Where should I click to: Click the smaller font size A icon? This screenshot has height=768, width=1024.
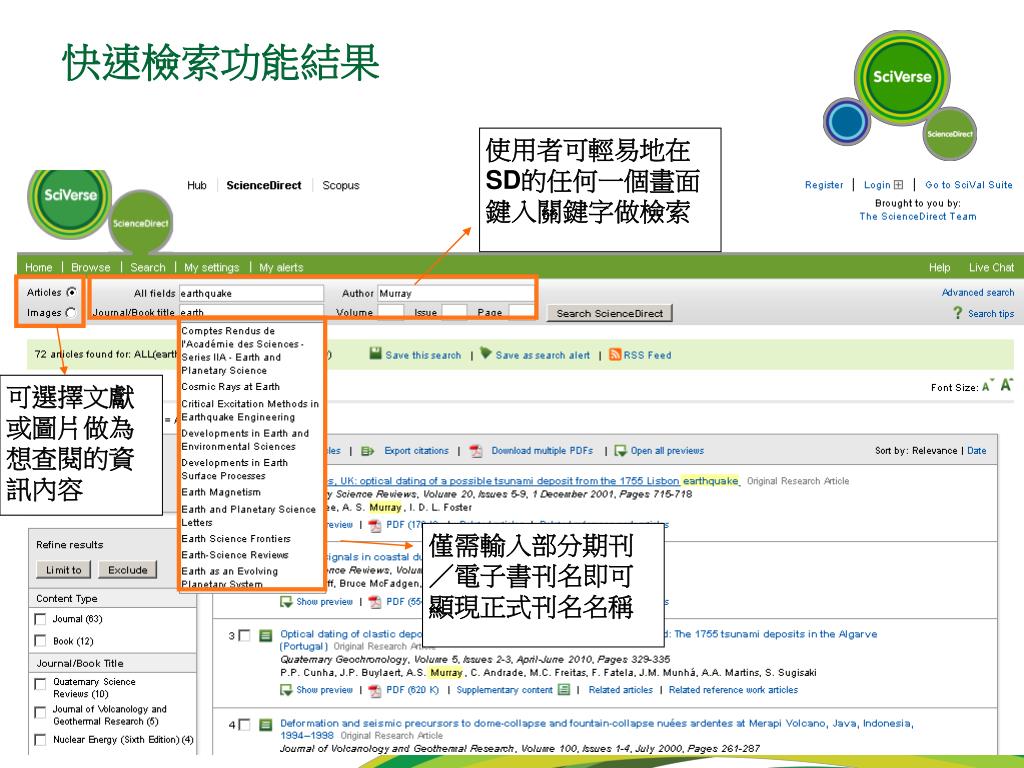(986, 387)
